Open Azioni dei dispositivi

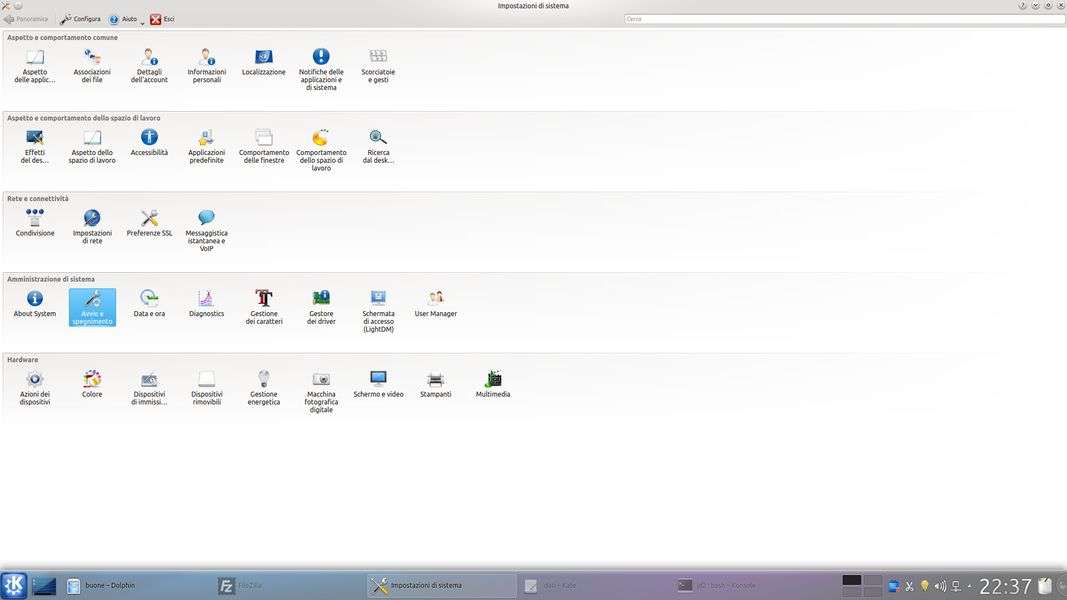tap(35, 388)
